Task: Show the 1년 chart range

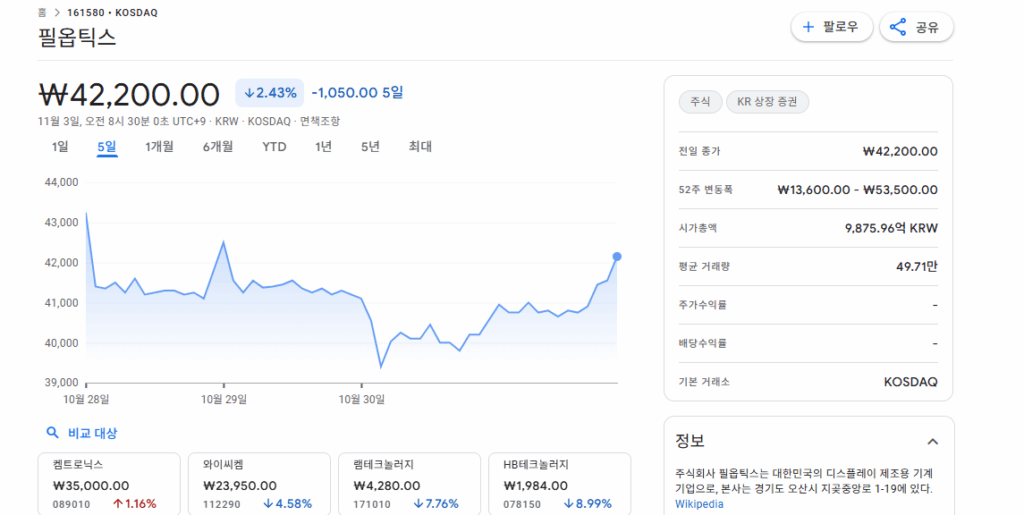Action: tap(323, 147)
